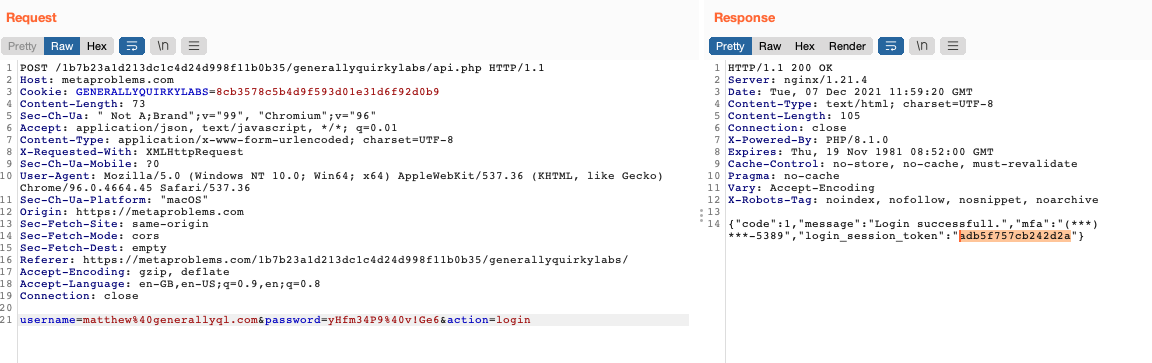Toggle word wrap icon in Request panel

tap(132, 46)
